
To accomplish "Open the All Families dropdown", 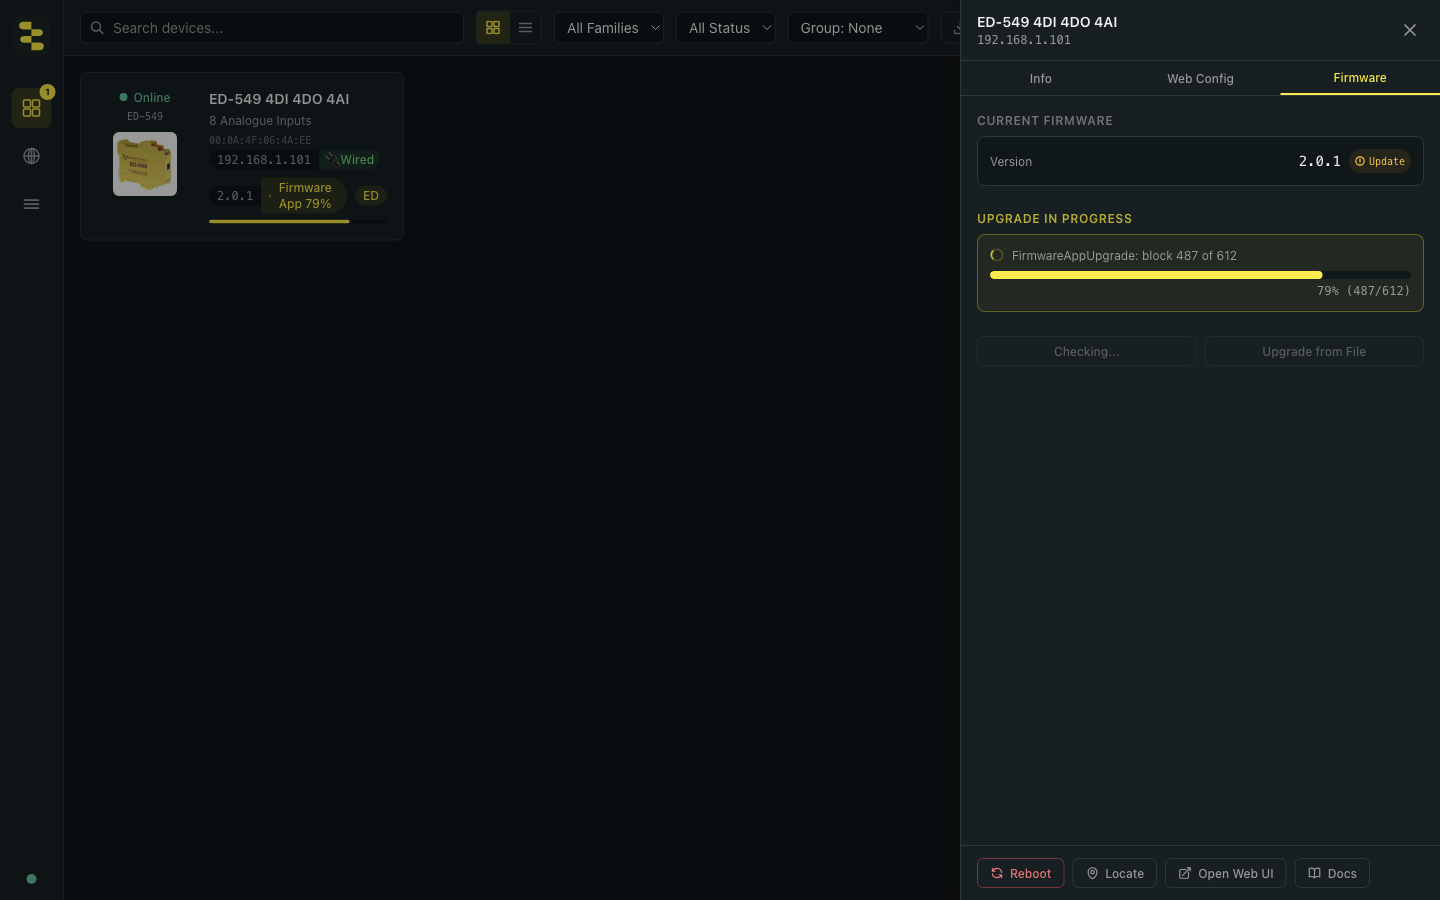I will coord(609,28).
